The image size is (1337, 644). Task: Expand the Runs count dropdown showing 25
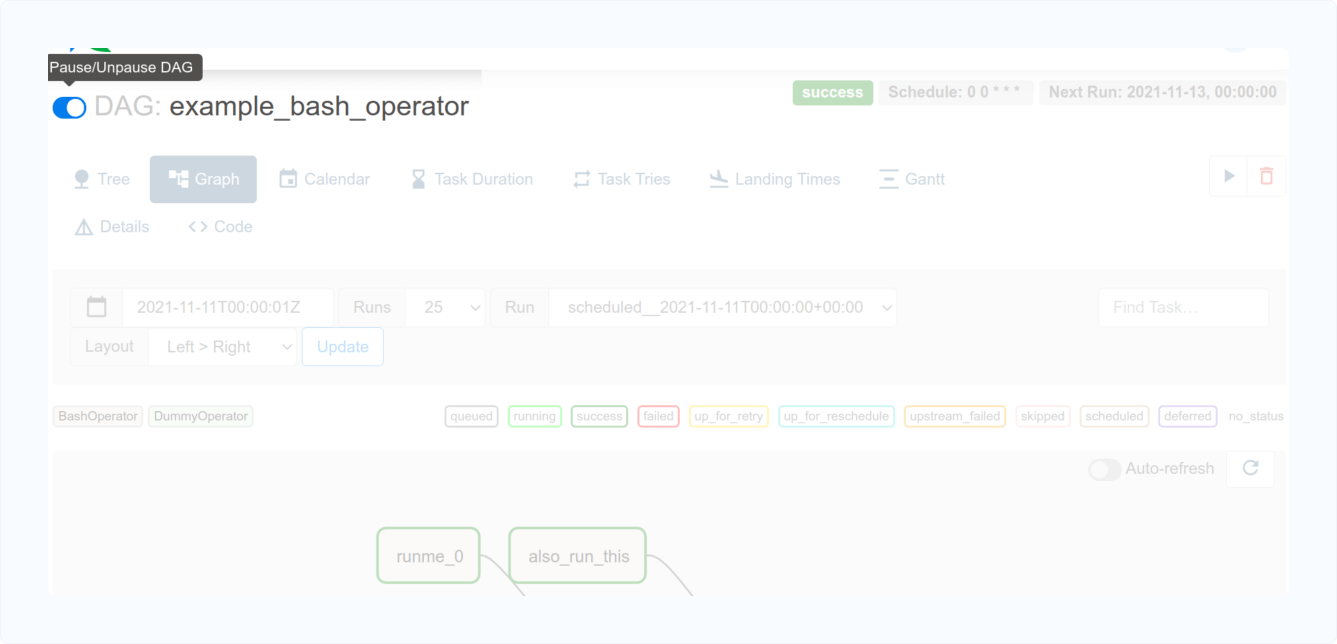pyautogui.click(x=445, y=307)
